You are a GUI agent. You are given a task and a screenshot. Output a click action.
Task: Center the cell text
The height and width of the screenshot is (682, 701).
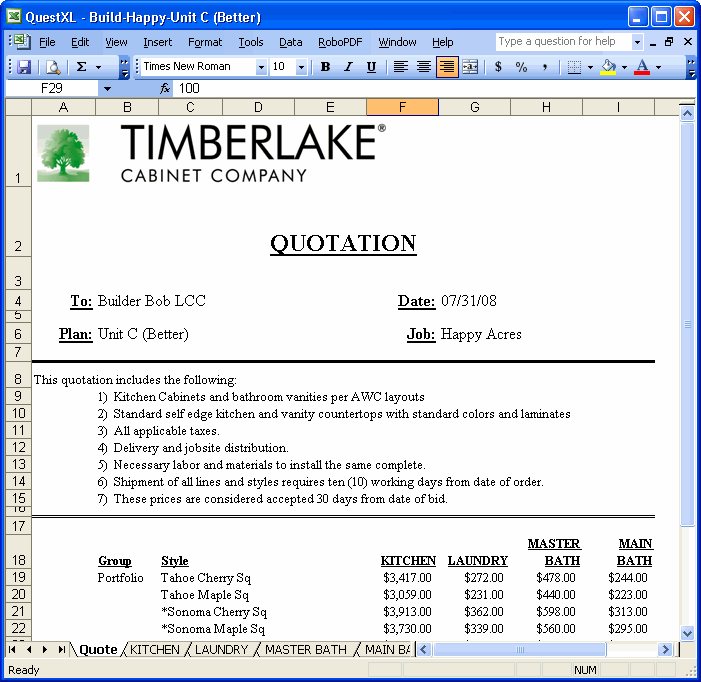tap(423, 67)
